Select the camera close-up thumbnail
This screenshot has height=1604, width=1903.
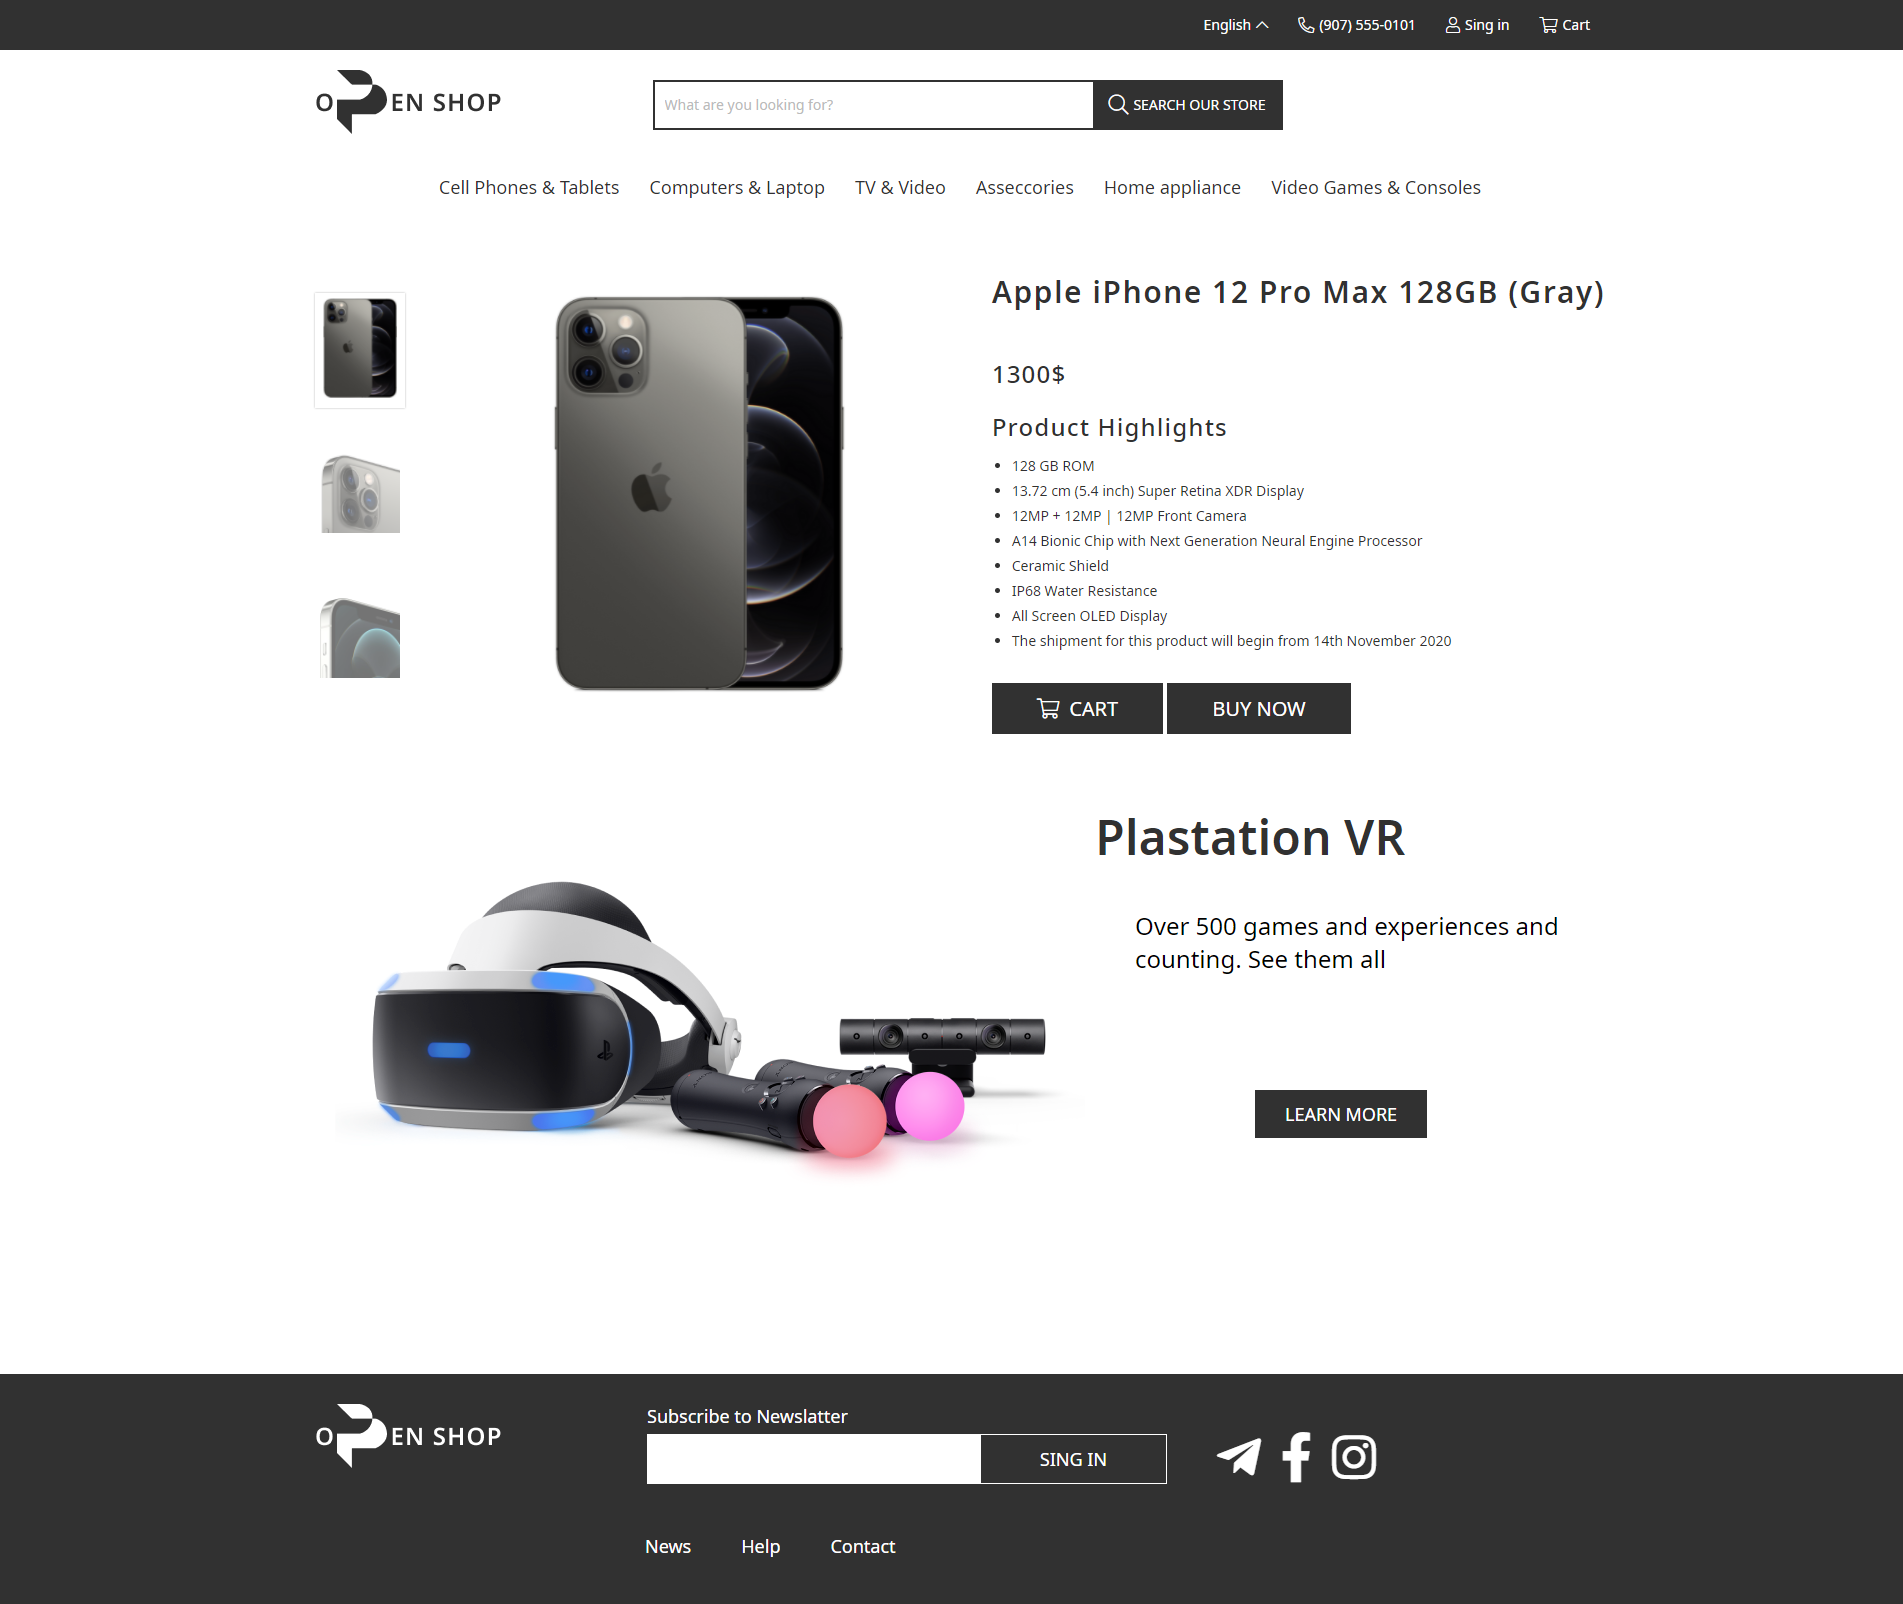pyautogui.click(x=360, y=494)
